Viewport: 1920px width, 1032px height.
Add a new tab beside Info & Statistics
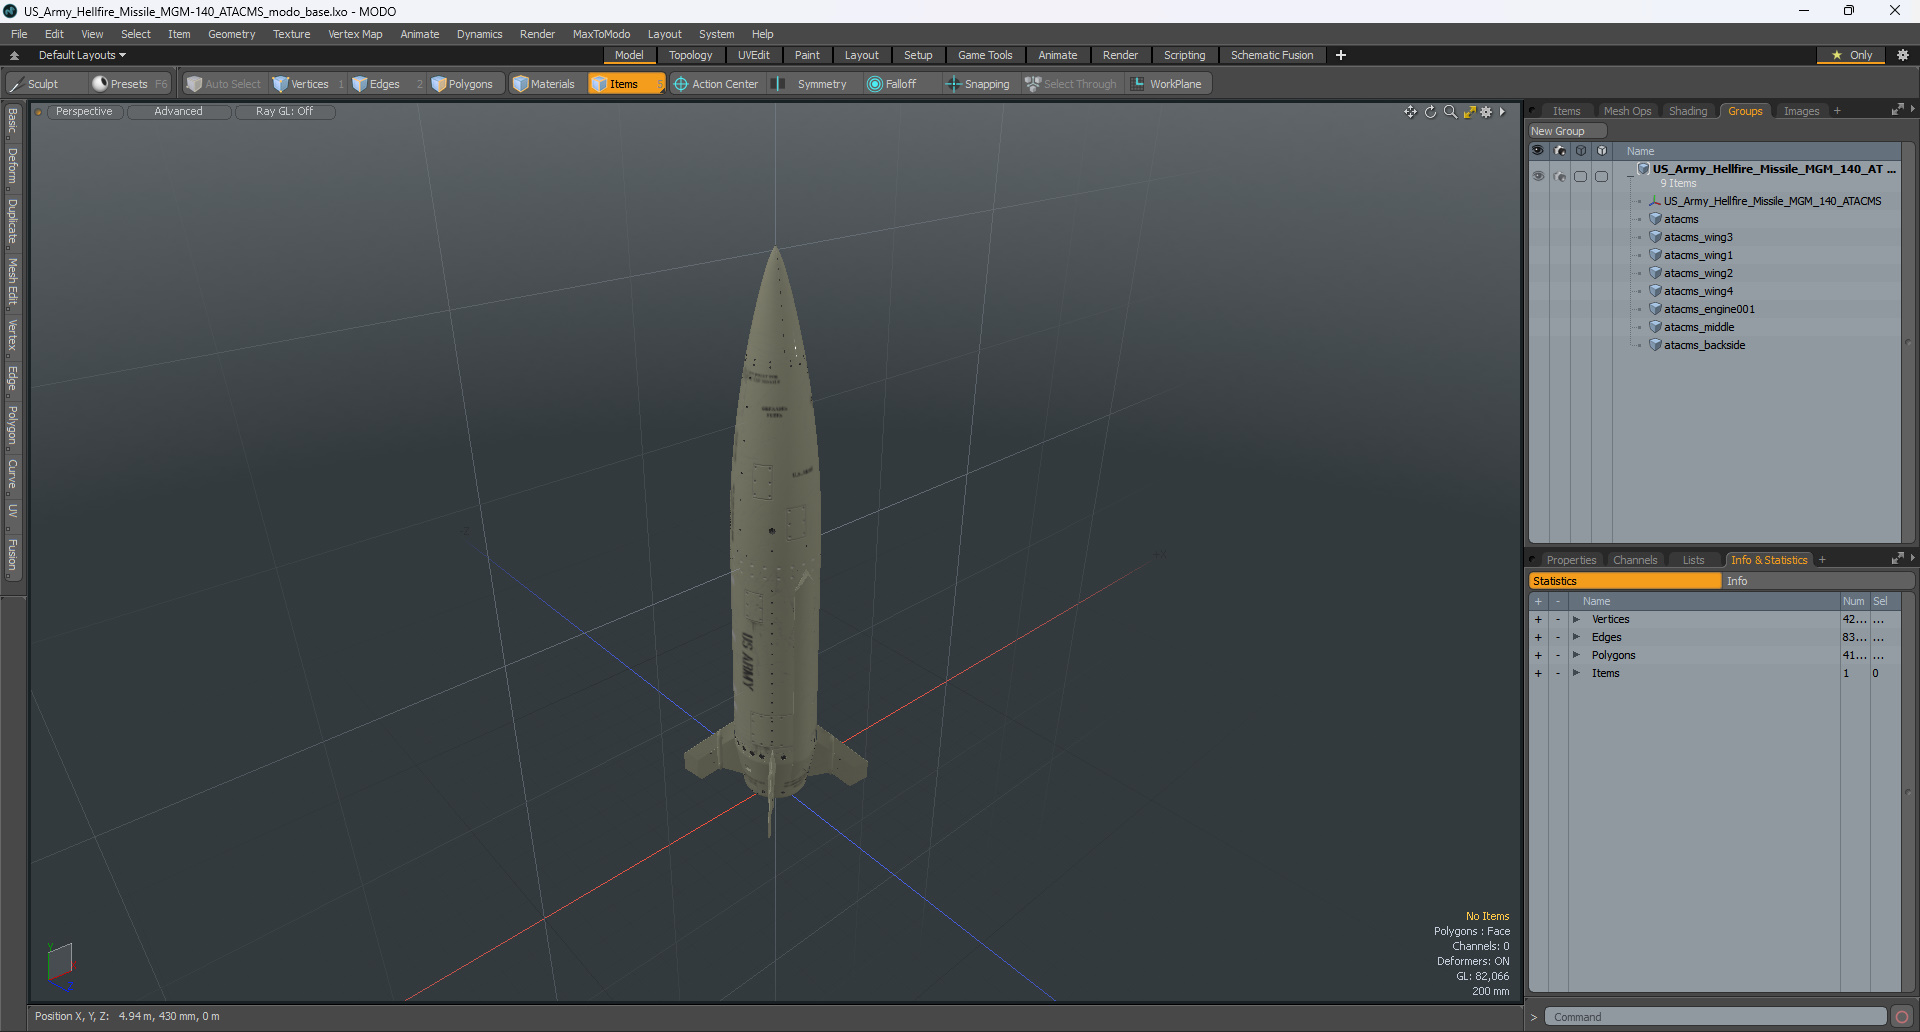click(x=1822, y=560)
